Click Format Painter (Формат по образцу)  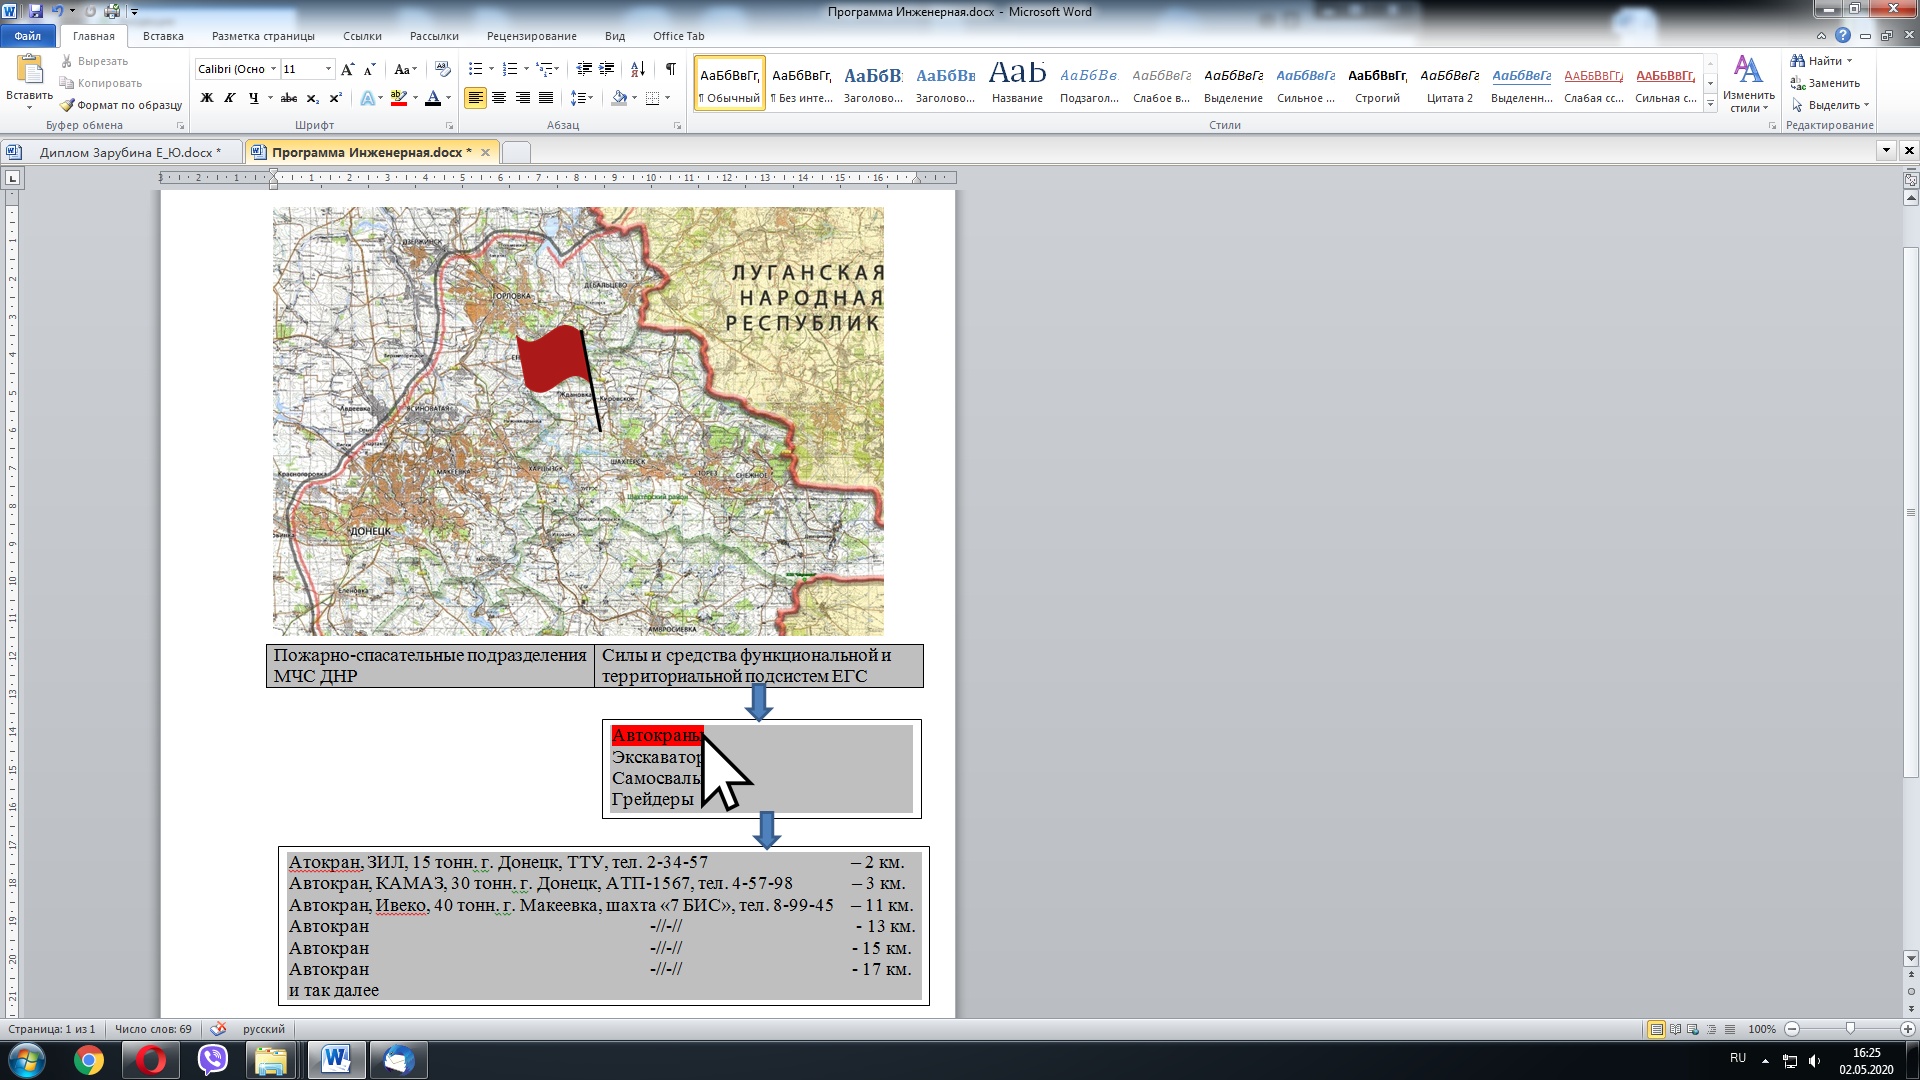(x=121, y=105)
